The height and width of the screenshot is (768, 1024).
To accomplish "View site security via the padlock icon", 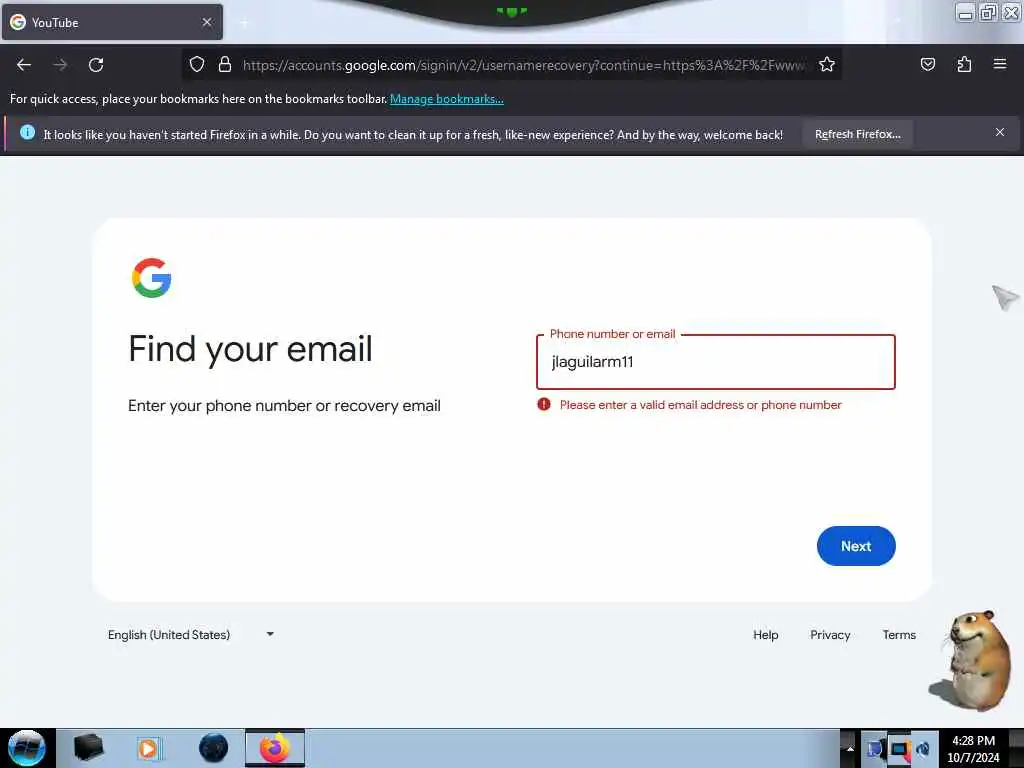I will coord(225,65).
